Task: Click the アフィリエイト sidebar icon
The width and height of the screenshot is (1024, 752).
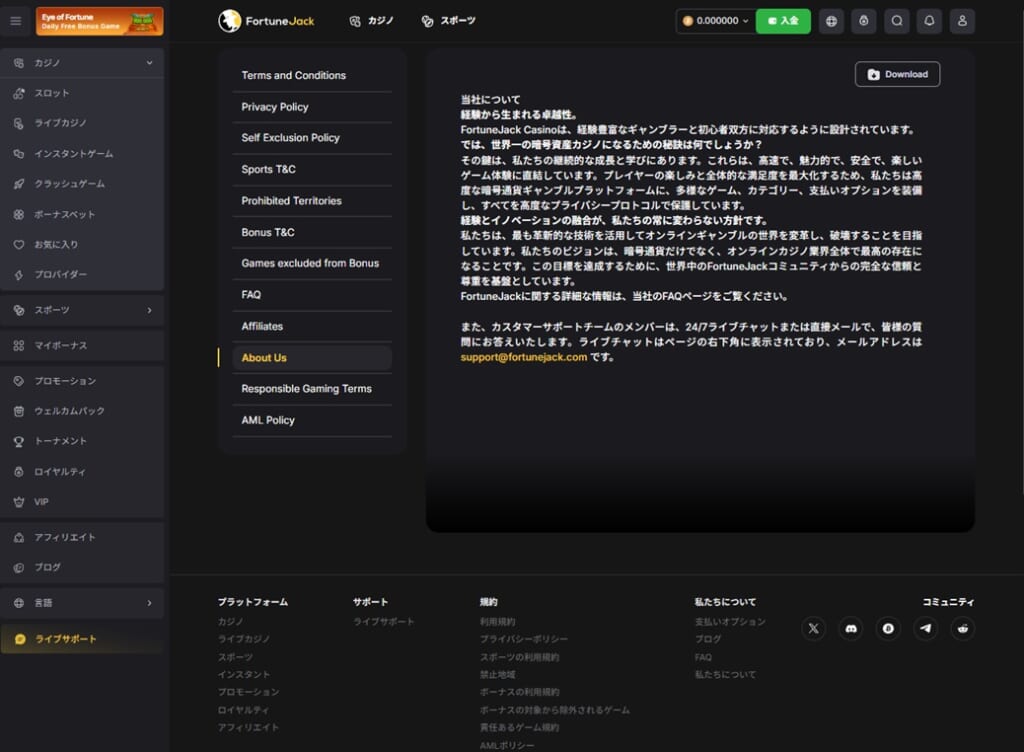Action: (x=19, y=537)
